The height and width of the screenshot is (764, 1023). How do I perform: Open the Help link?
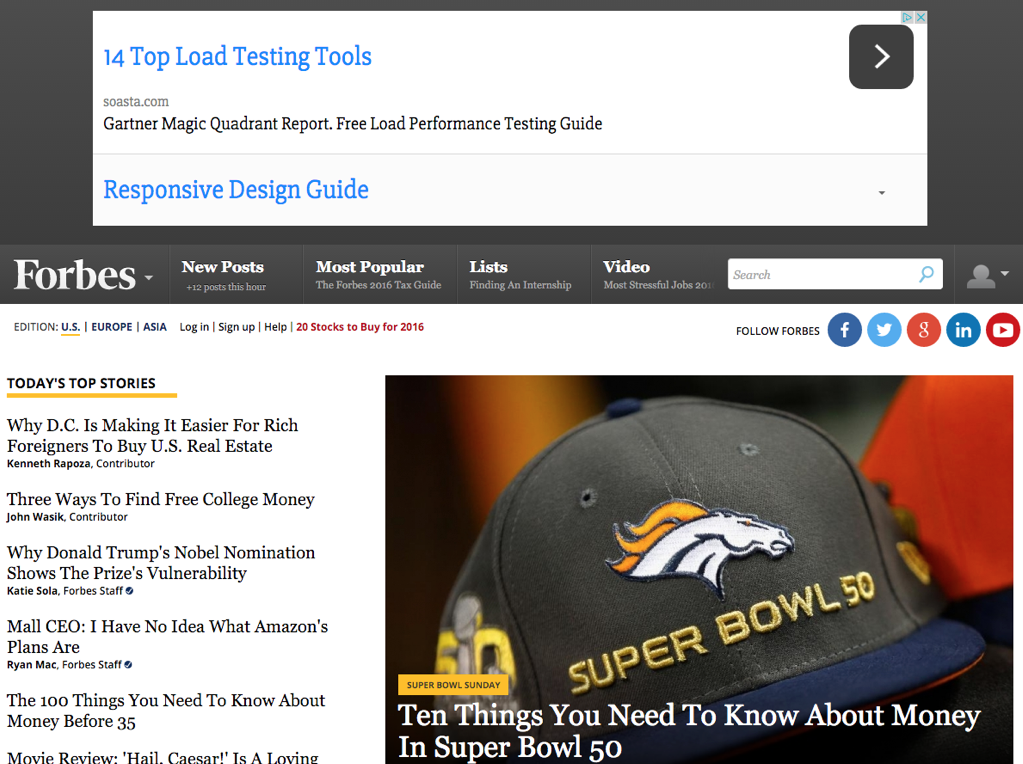tap(275, 327)
